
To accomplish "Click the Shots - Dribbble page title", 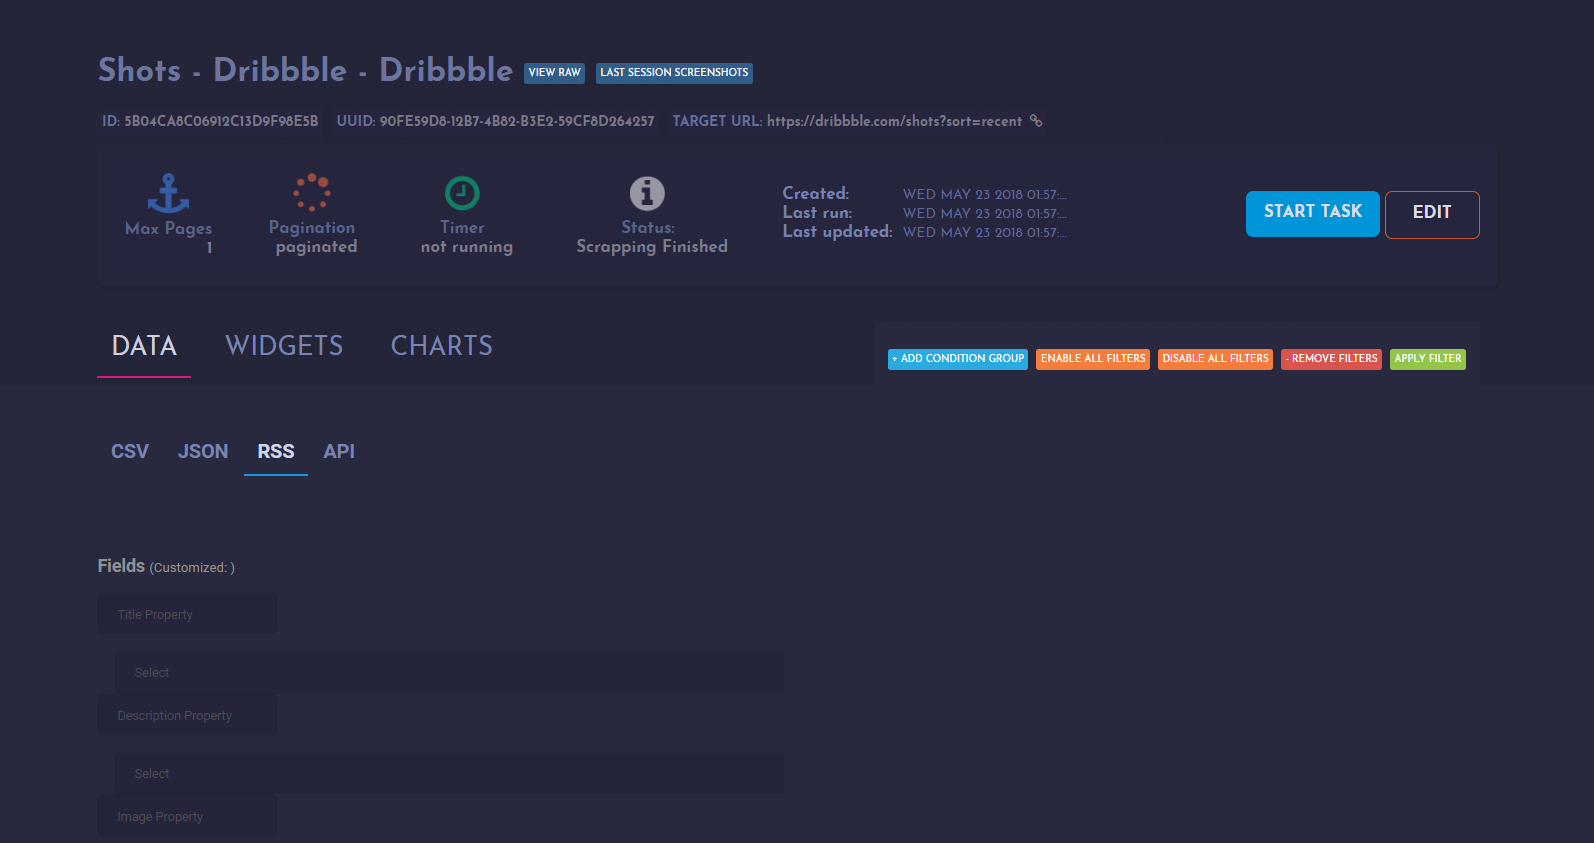I will click(305, 70).
